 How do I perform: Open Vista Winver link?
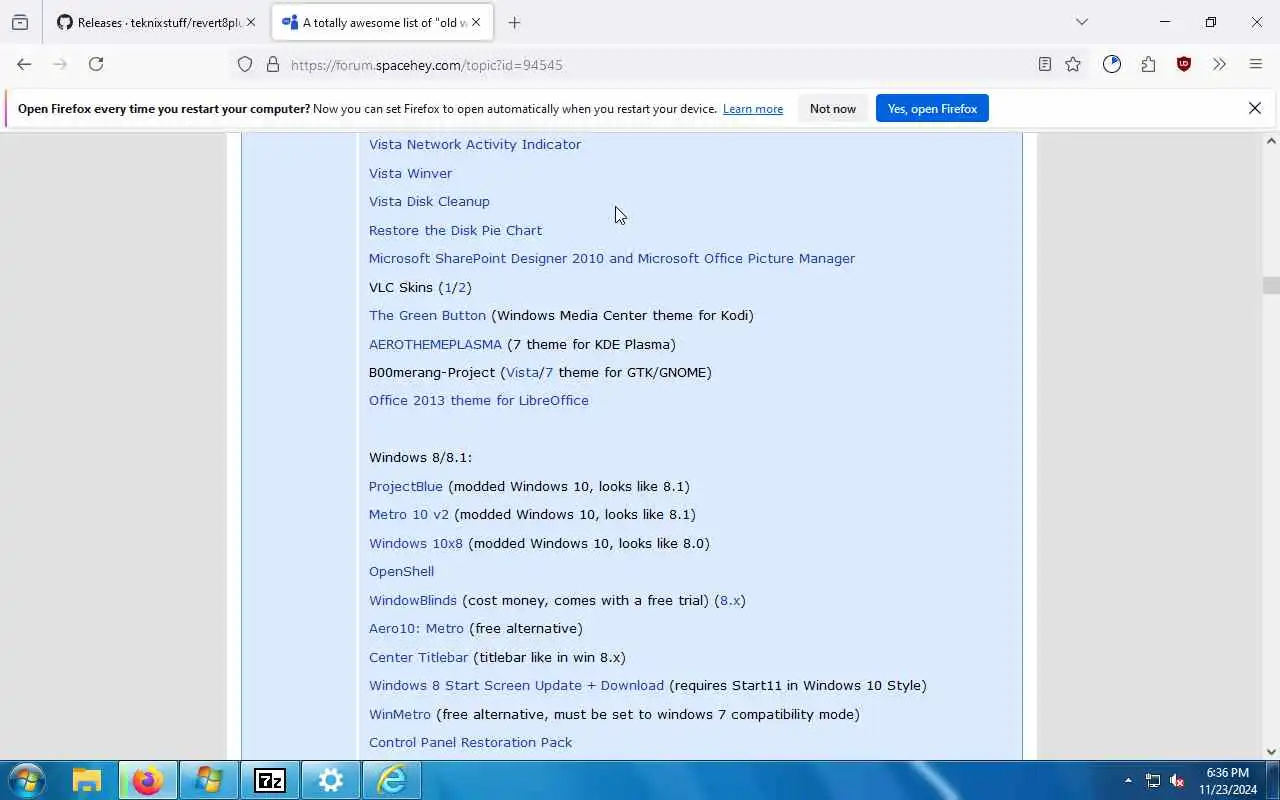coord(410,173)
